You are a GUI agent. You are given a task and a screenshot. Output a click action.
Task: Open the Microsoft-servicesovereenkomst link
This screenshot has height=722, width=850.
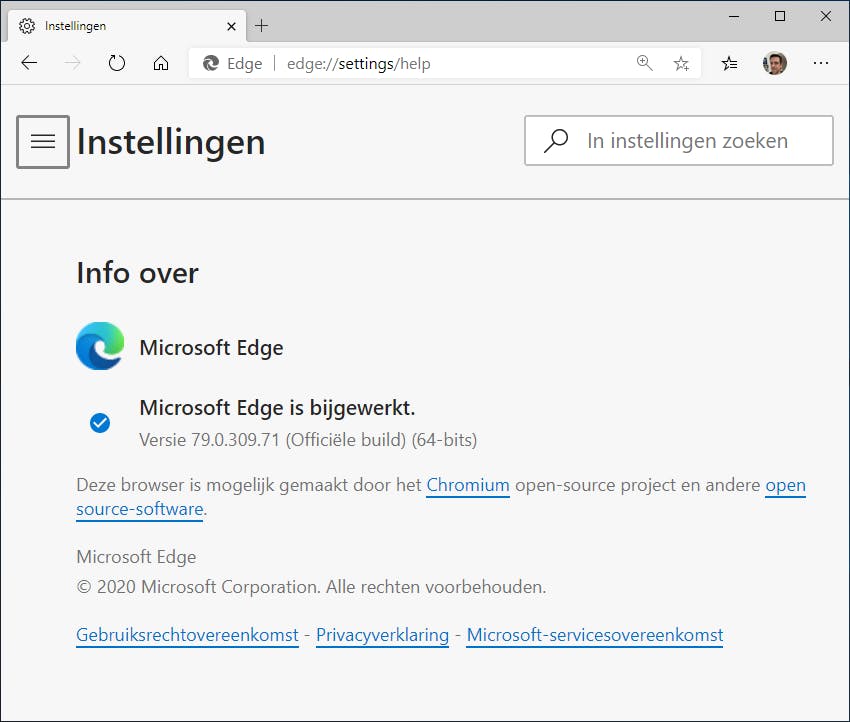[594, 635]
